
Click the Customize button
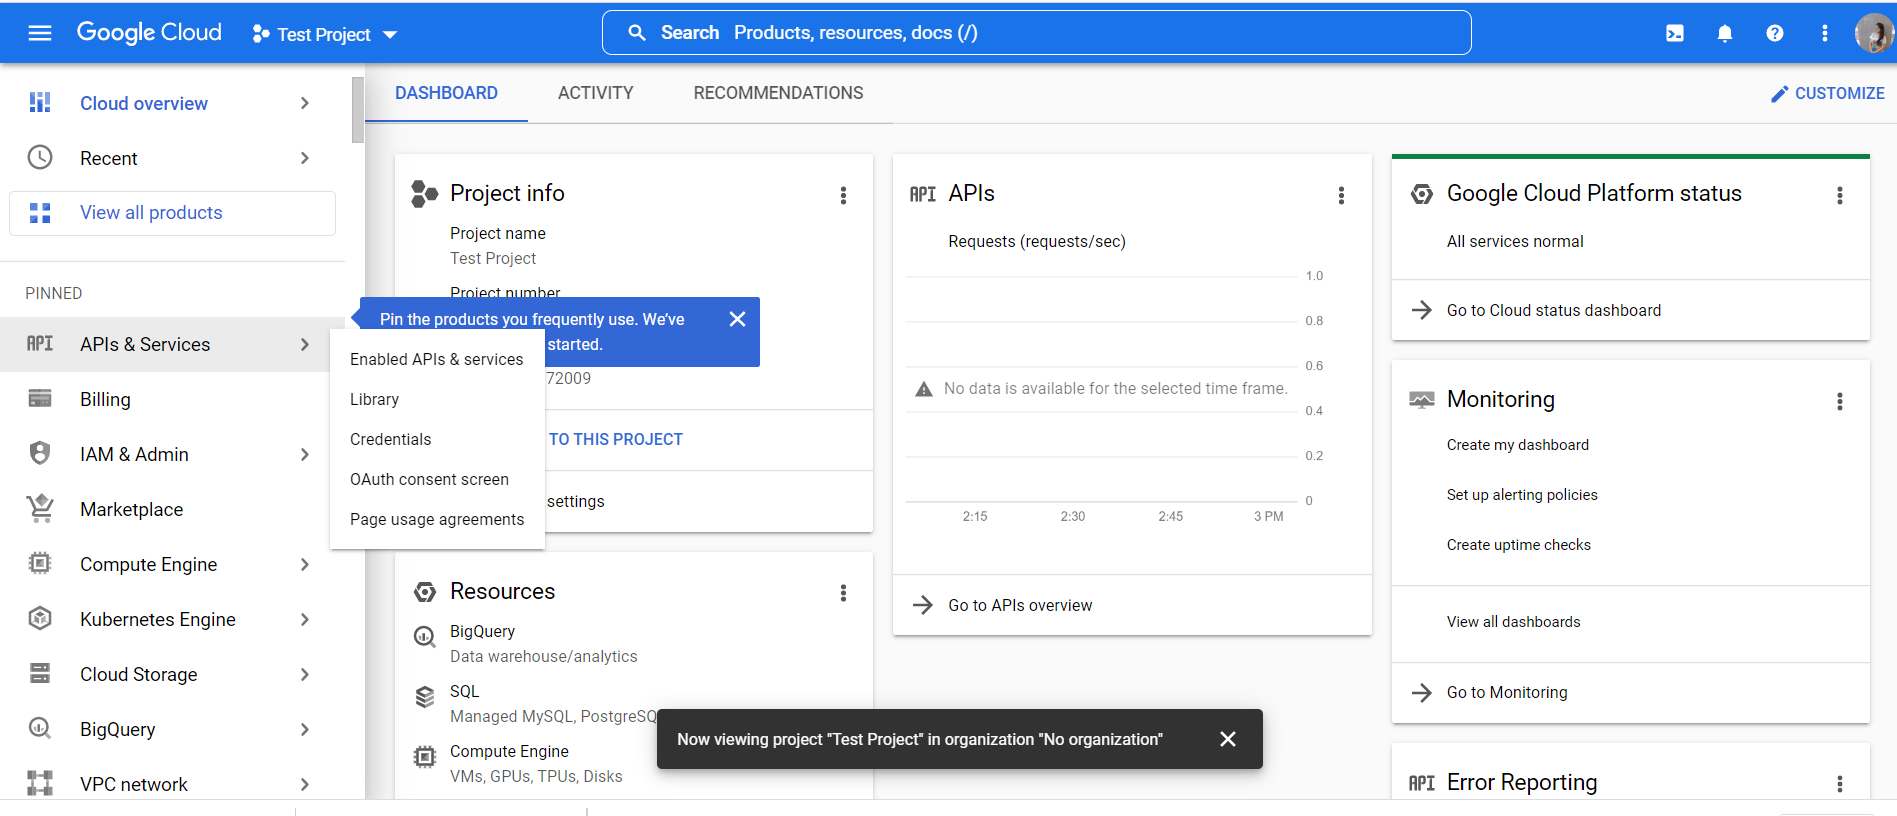pyautogui.click(x=1827, y=93)
